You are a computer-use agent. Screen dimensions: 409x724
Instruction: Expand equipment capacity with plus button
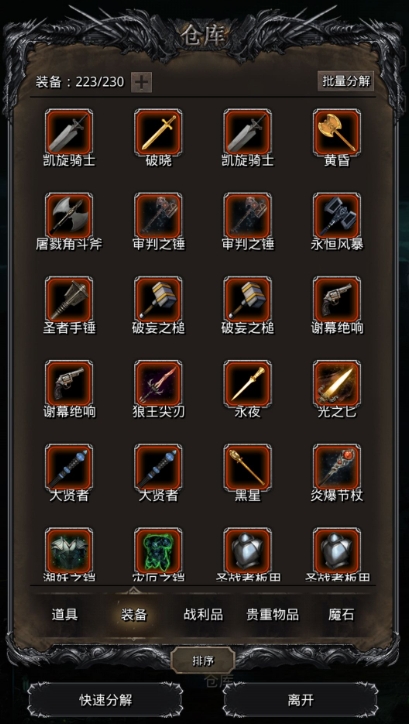tap(141, 82)
